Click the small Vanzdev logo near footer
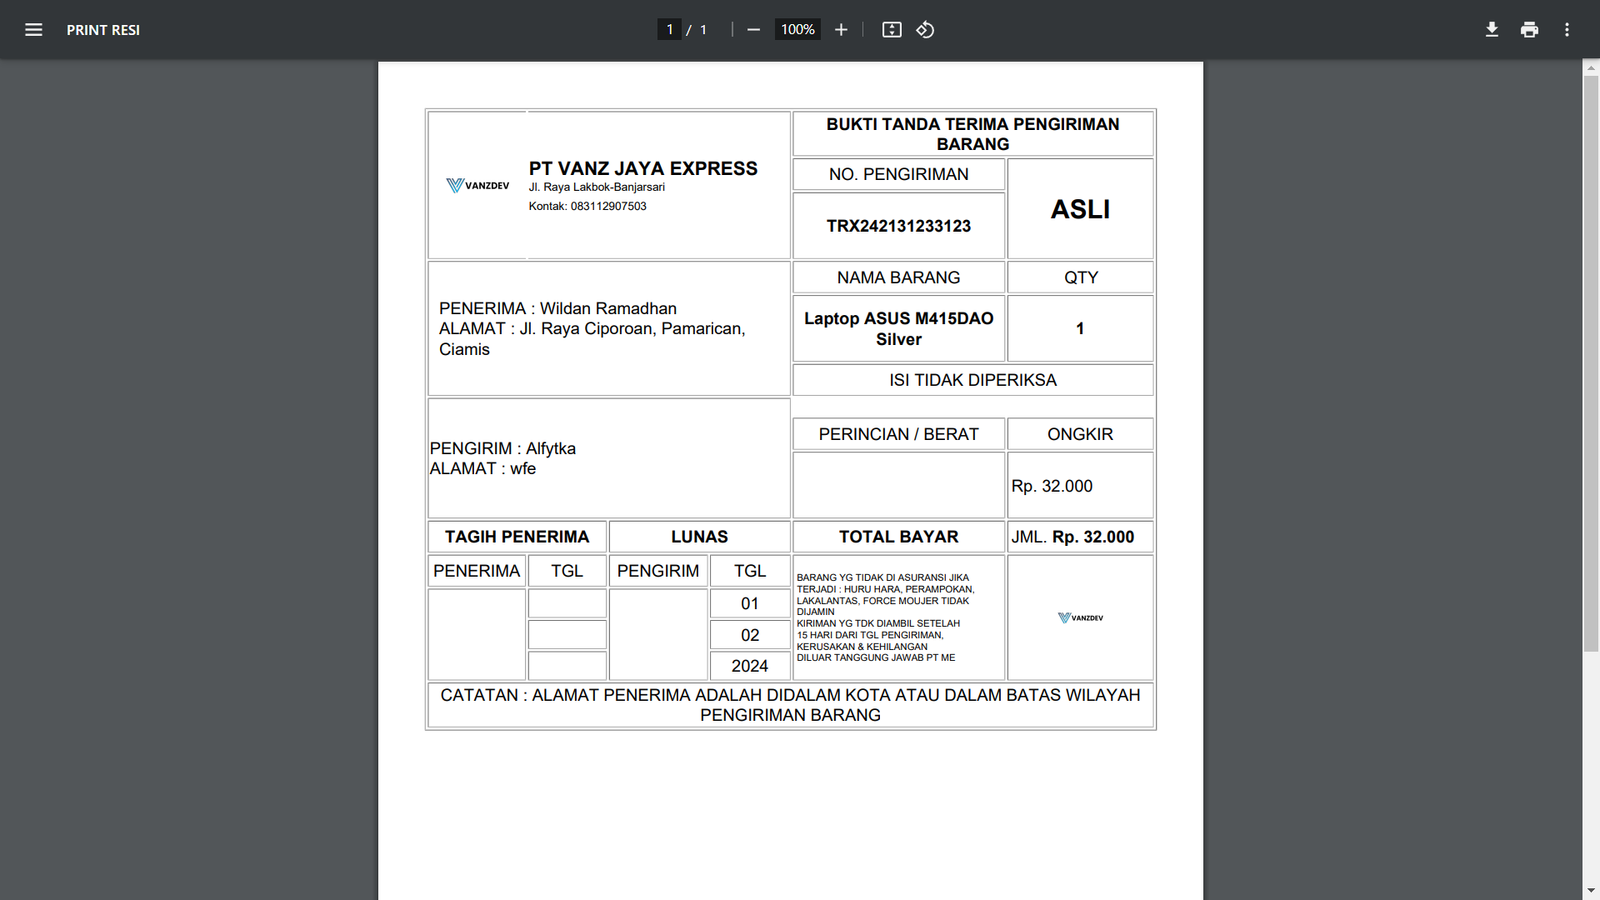1600x900 pixels. tap(1080, 618)
